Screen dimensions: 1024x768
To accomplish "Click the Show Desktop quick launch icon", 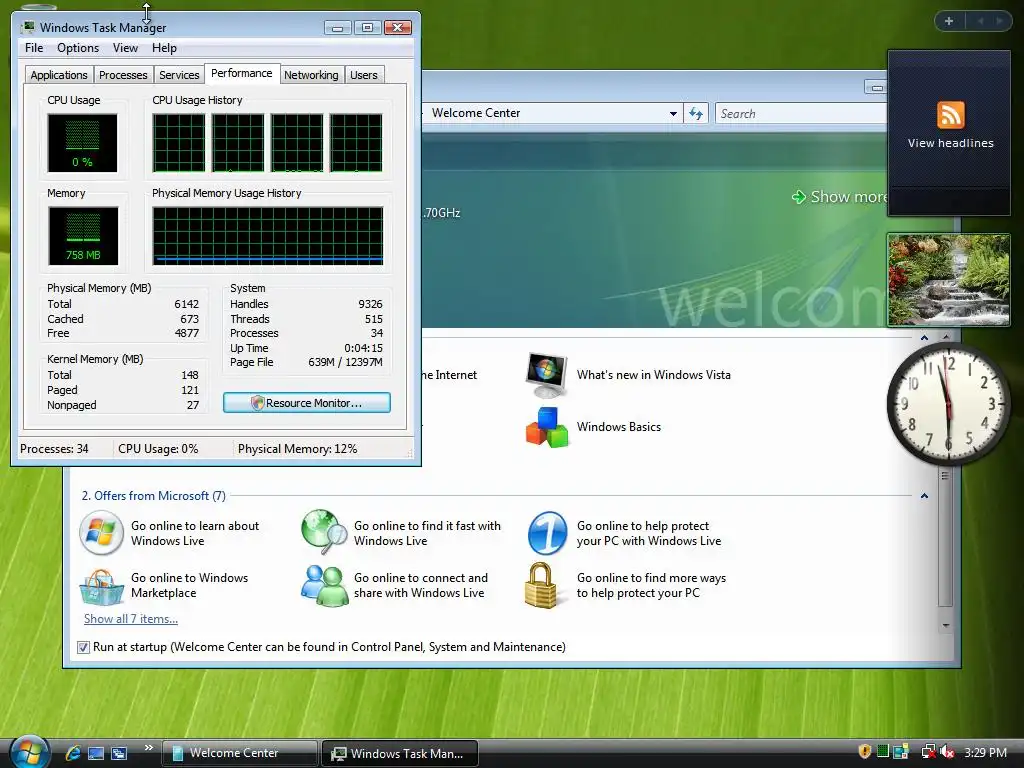I will pyautogui.click(x=96, y=753).
